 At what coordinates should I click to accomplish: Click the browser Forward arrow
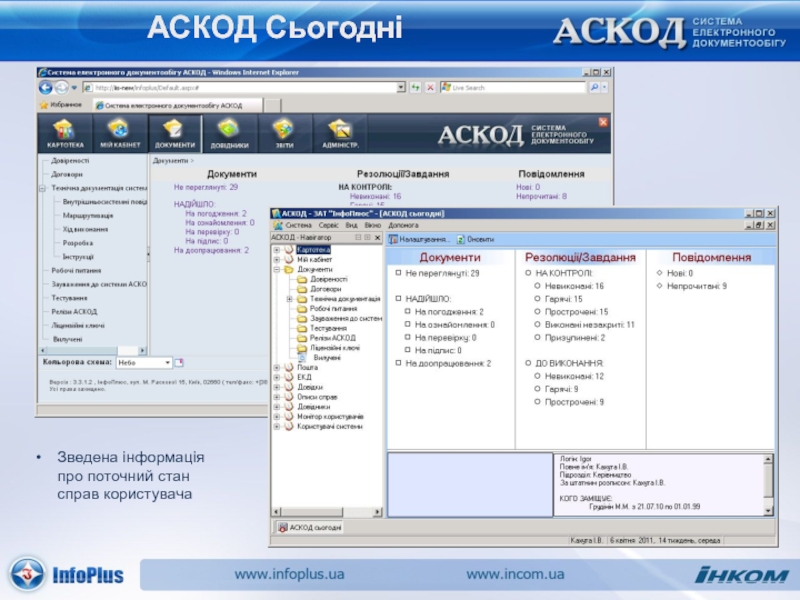(x=61, y=88)
